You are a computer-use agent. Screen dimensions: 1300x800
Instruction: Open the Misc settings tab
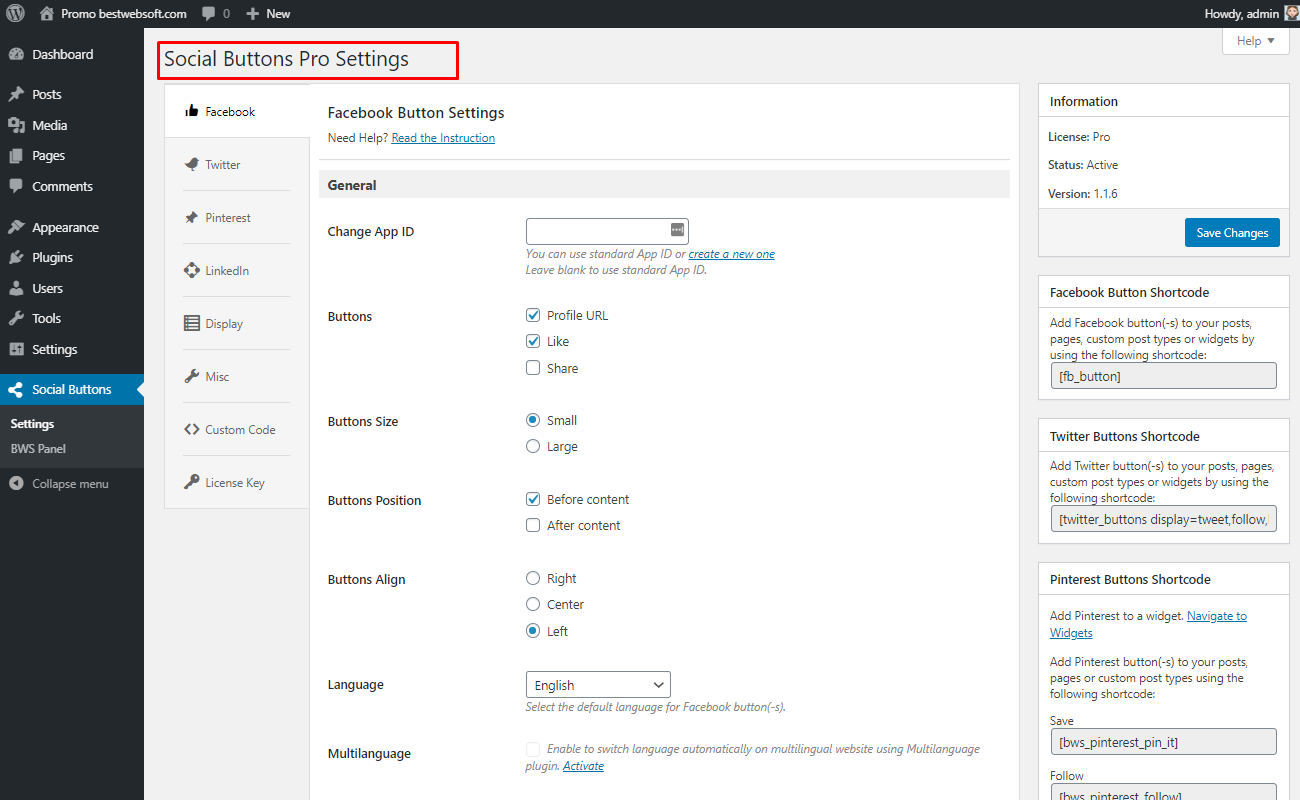[237, 376]
